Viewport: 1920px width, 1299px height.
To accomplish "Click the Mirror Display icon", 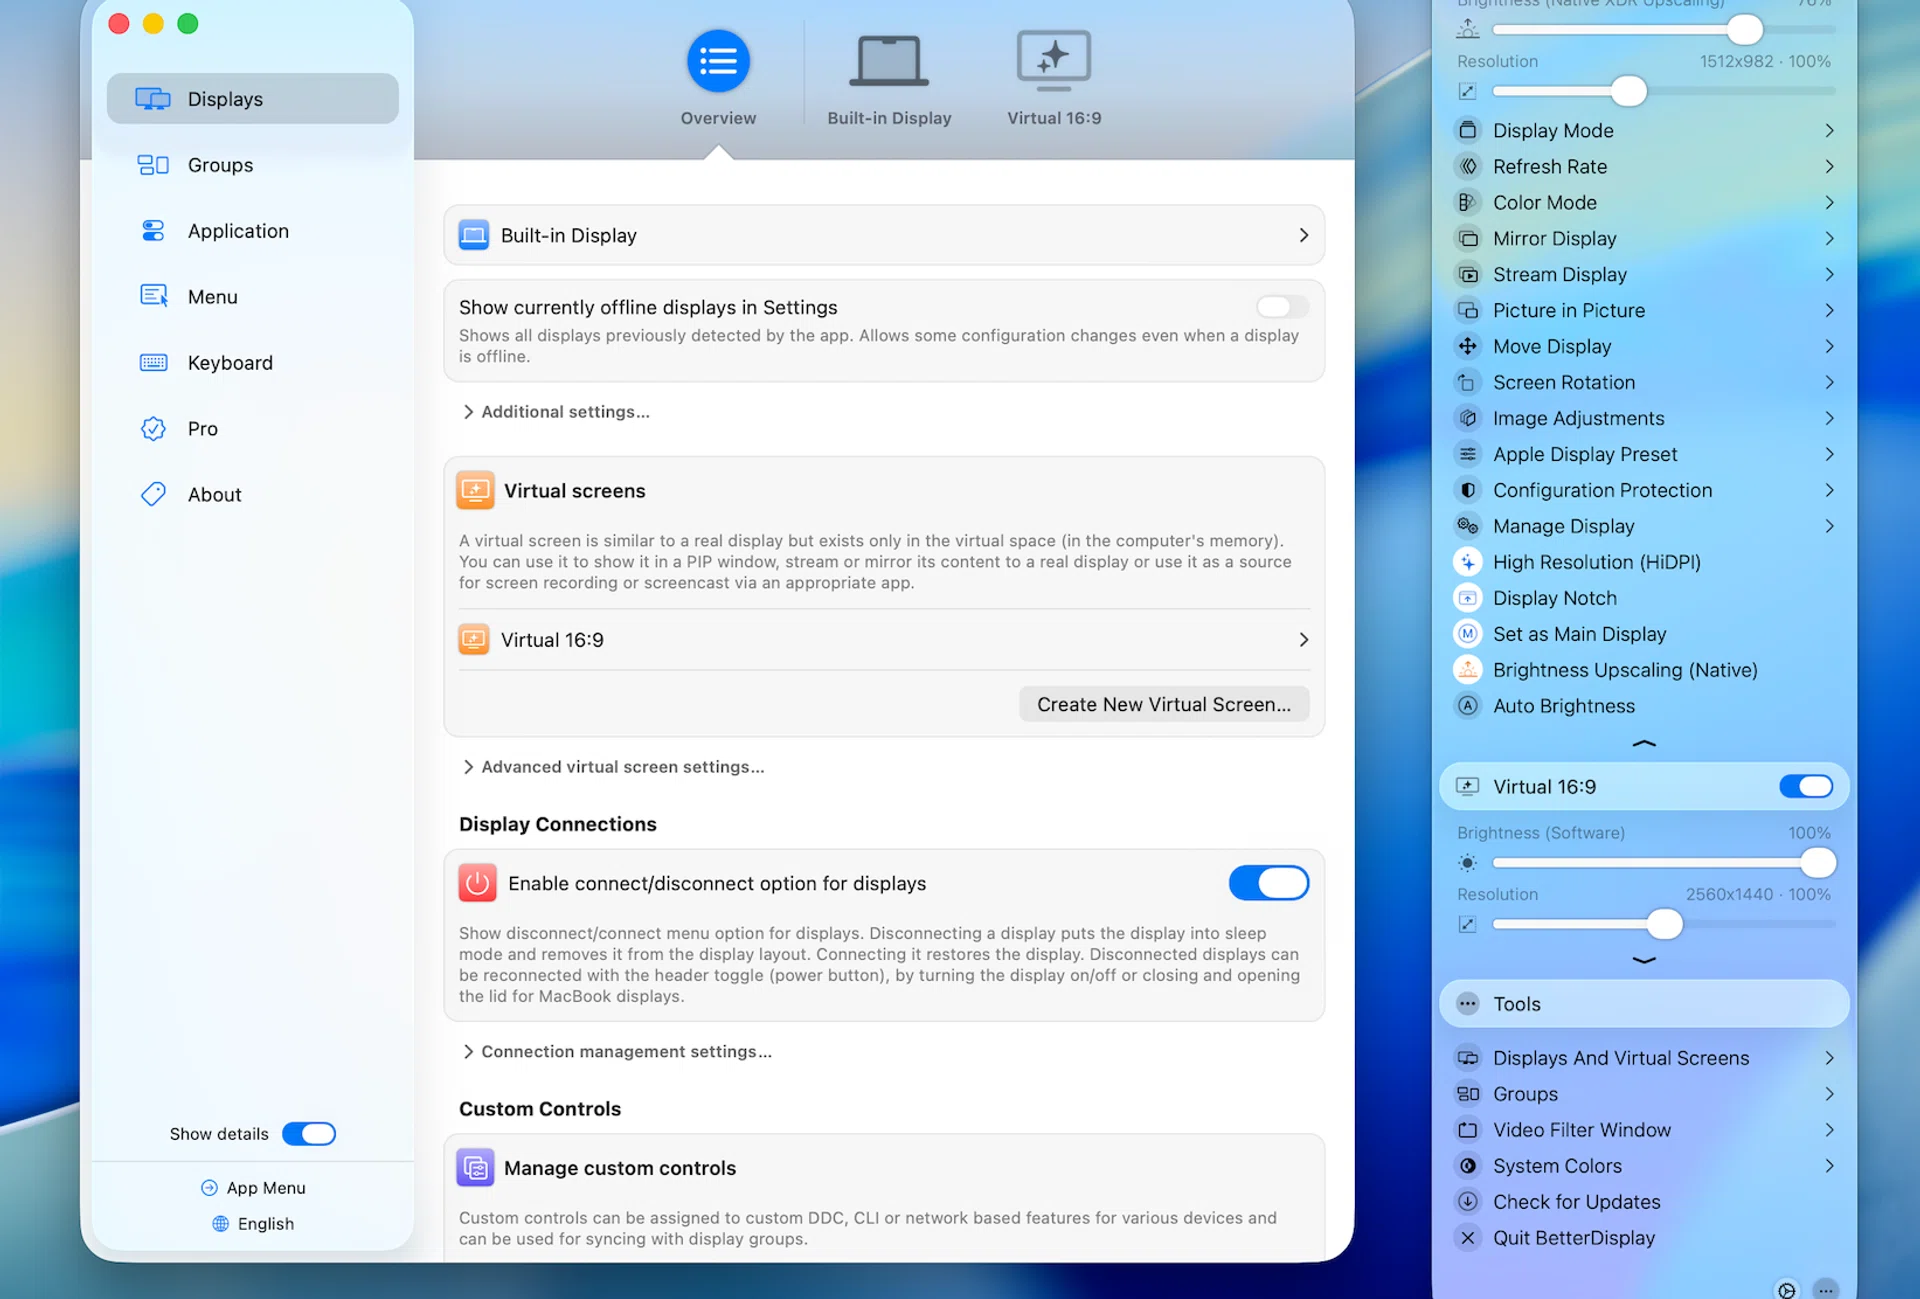I will [1467, 238].
